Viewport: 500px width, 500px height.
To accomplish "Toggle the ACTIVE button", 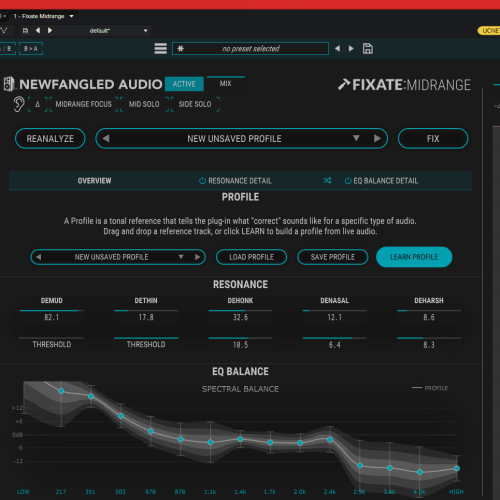I will point(184,84).
